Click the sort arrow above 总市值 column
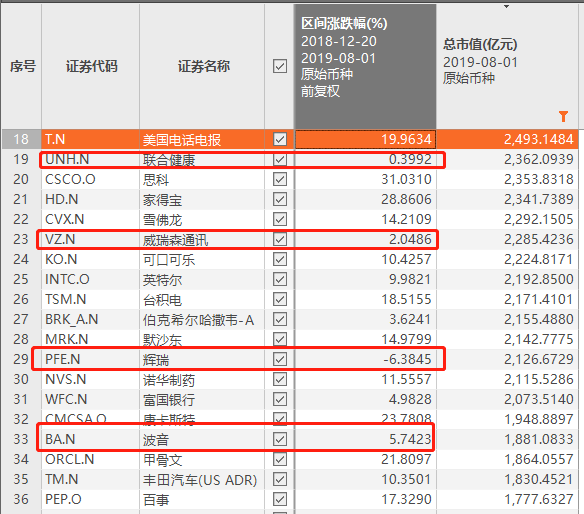This screenshot has height=514, width=584. click(506, 7)
